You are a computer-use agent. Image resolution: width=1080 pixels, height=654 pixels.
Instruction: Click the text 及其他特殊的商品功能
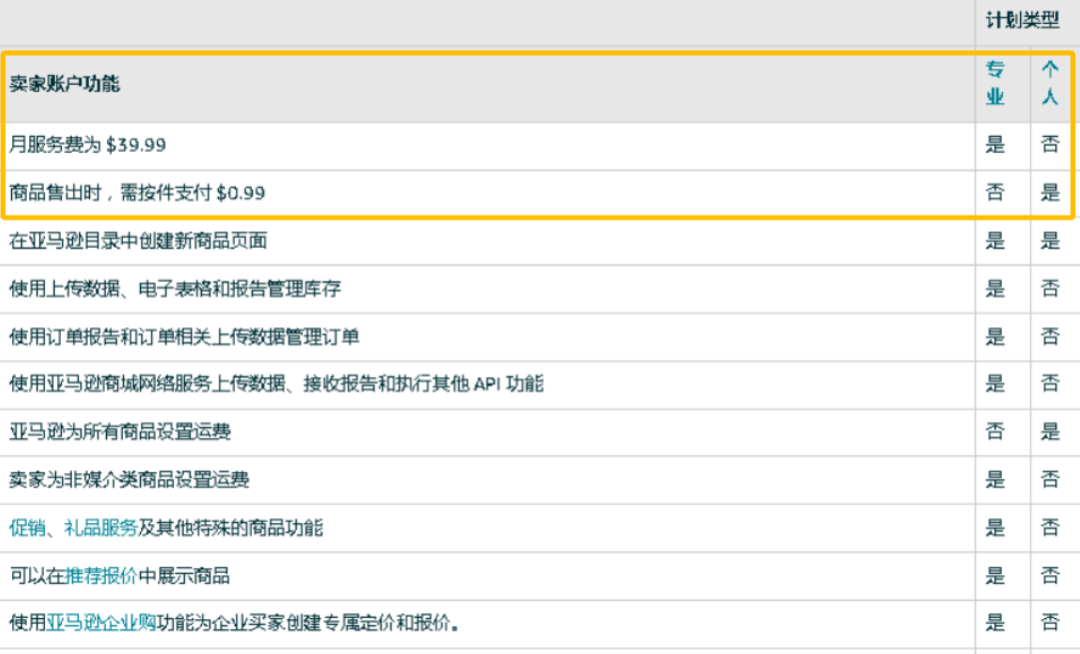[x=230, y=528]
